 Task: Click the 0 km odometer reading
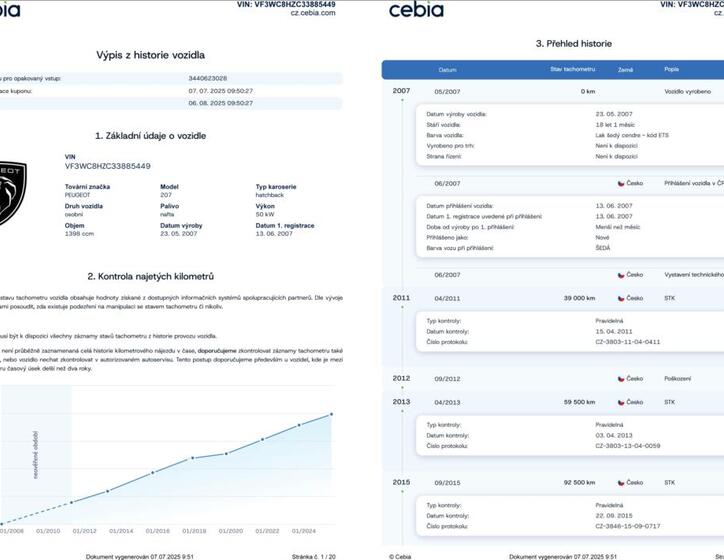pyautogui.click(x=588, y=92)
